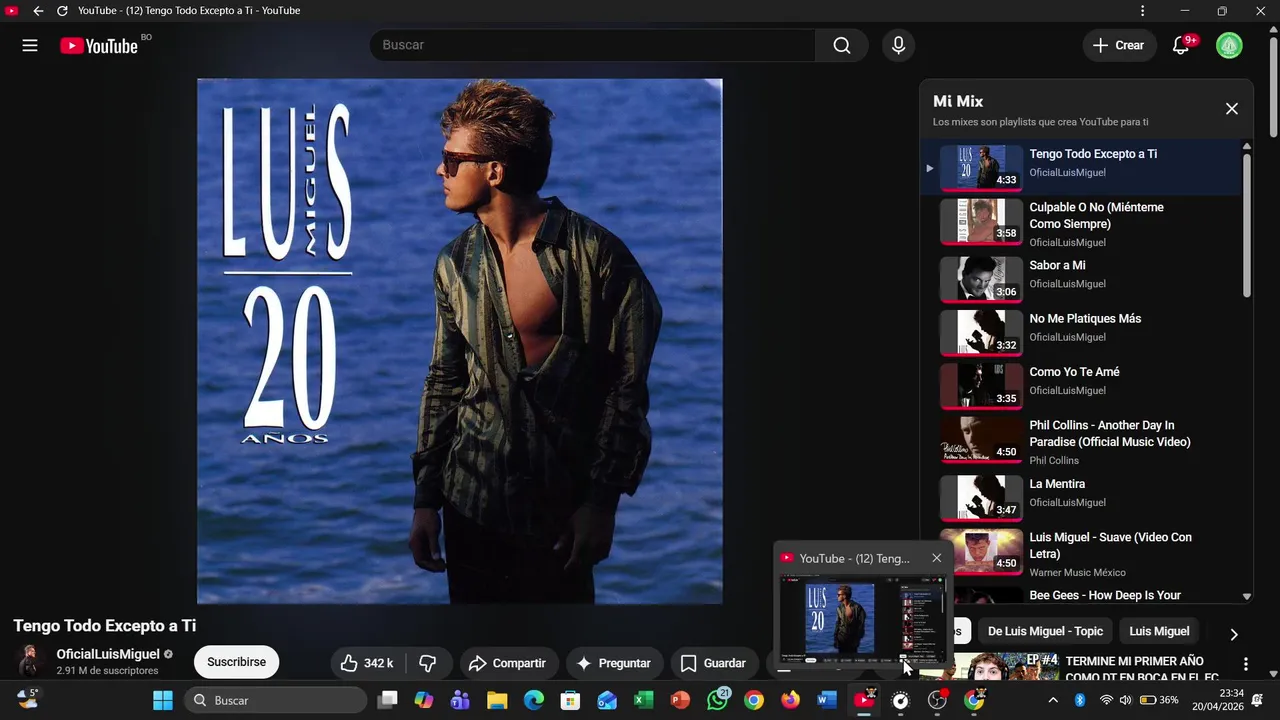
Task: Open the notifications bell
Action: click(1181, 45)
